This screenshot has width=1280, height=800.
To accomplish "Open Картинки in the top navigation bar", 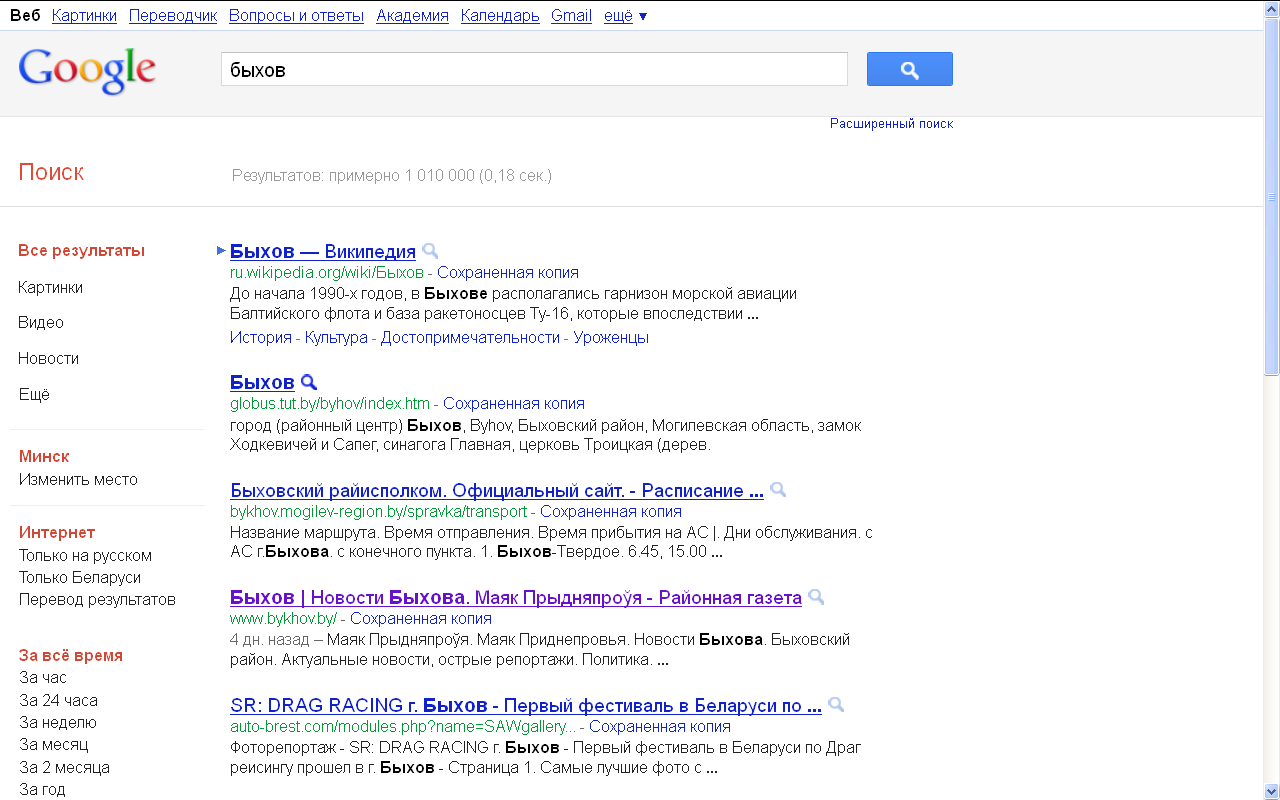I will pyautogui.click(x=84, y=15).
